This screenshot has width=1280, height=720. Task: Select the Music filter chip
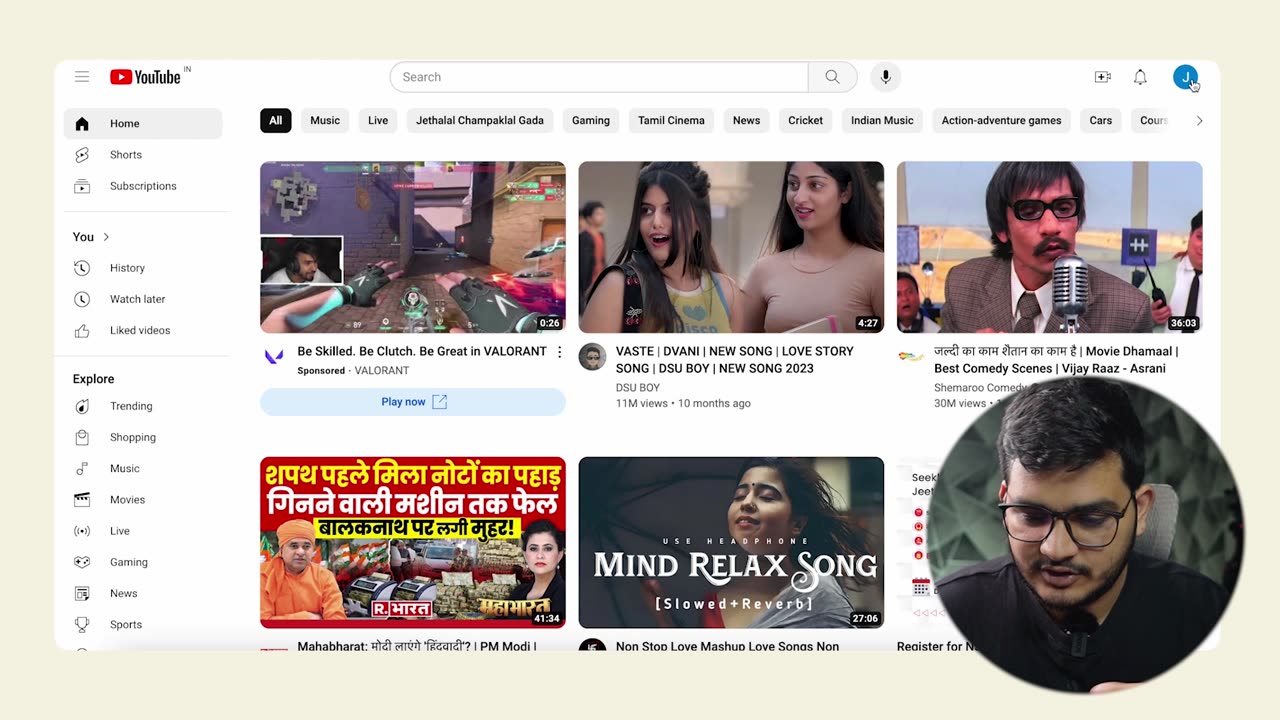(x=325, y=121)
